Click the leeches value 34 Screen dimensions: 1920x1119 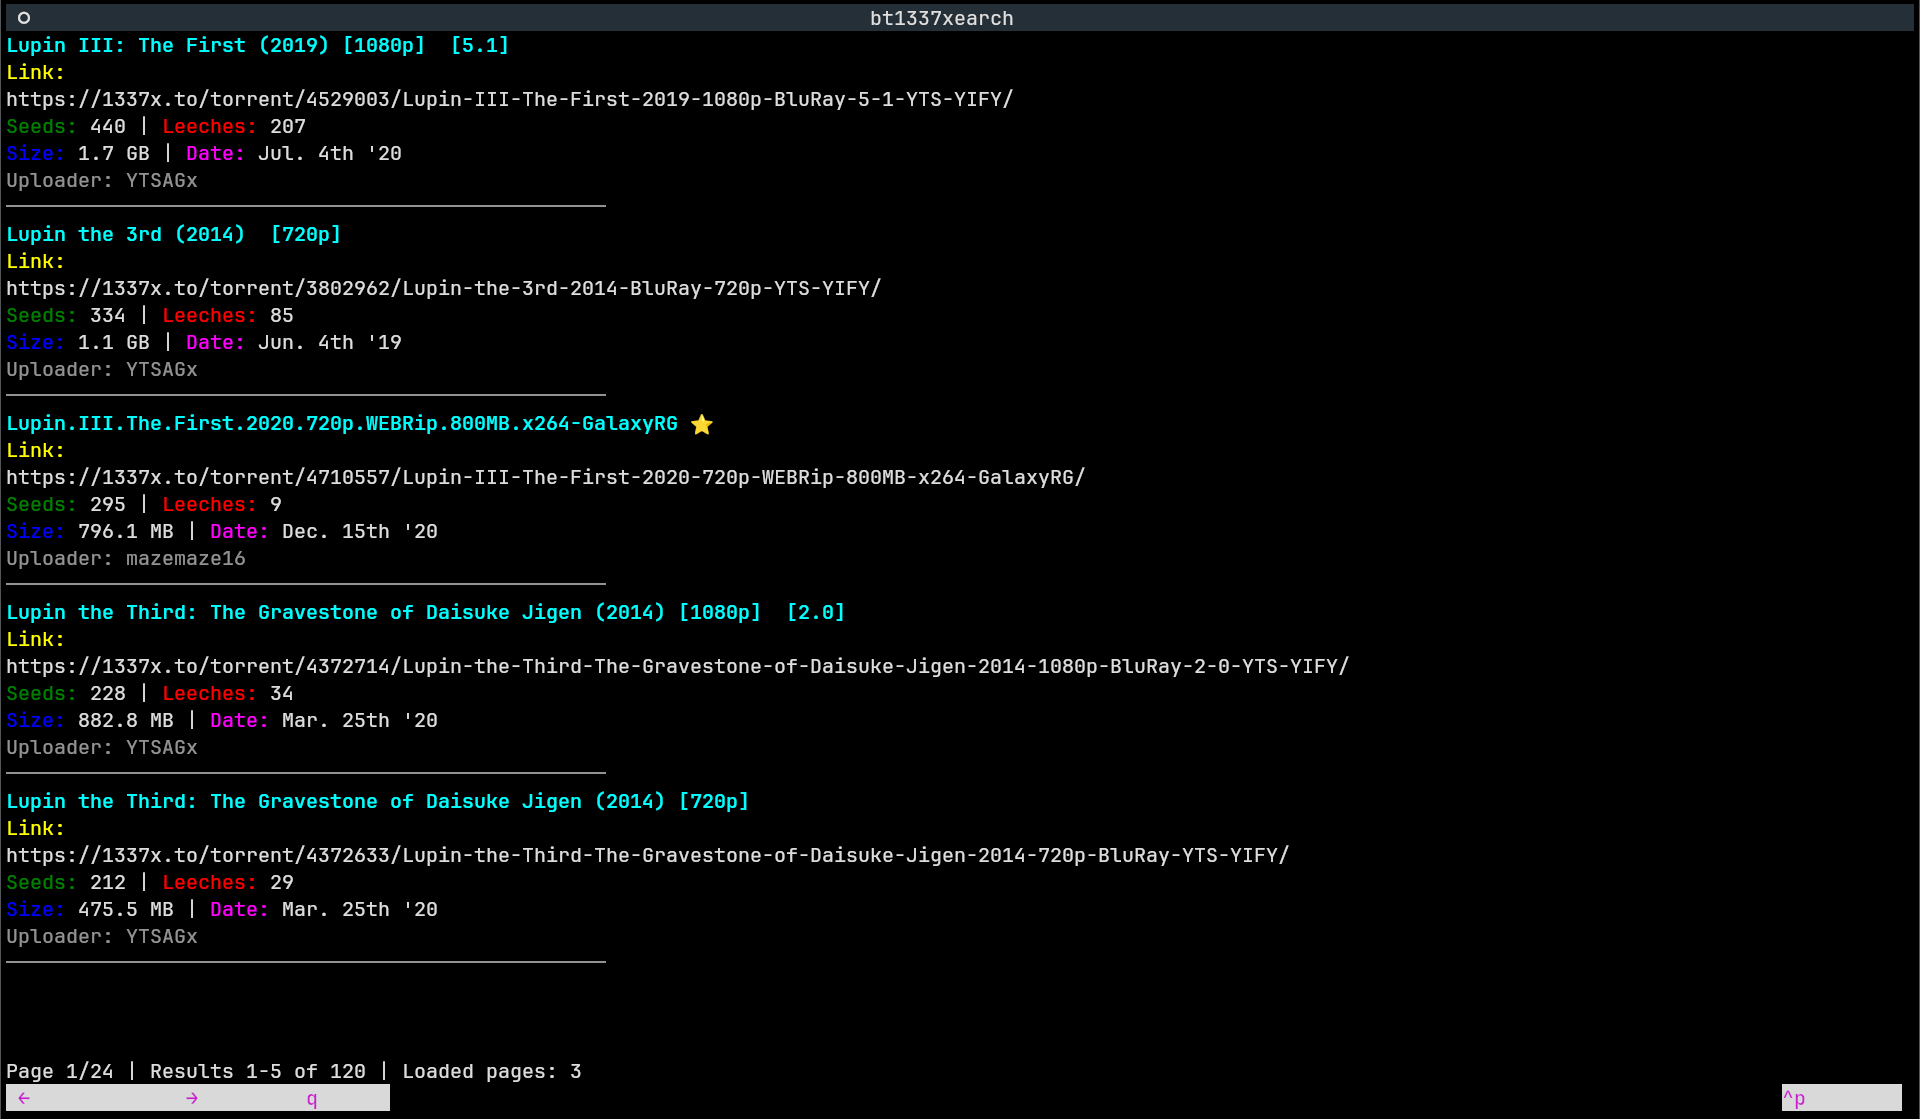(x=282, y=693)
